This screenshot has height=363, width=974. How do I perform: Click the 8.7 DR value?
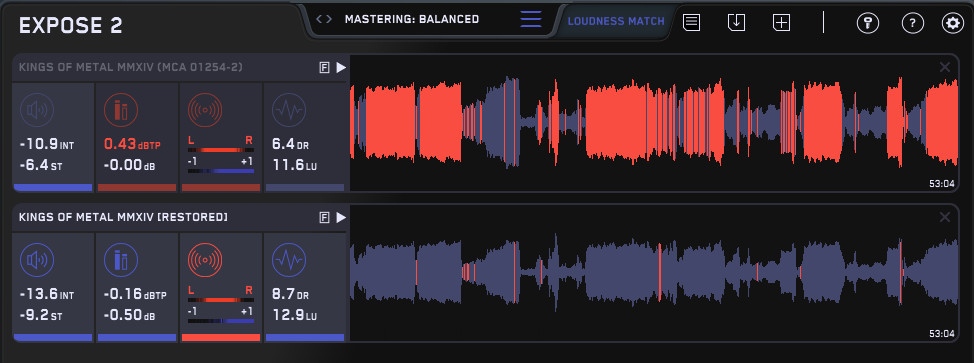pyautogui.click(x=290, y=295)
